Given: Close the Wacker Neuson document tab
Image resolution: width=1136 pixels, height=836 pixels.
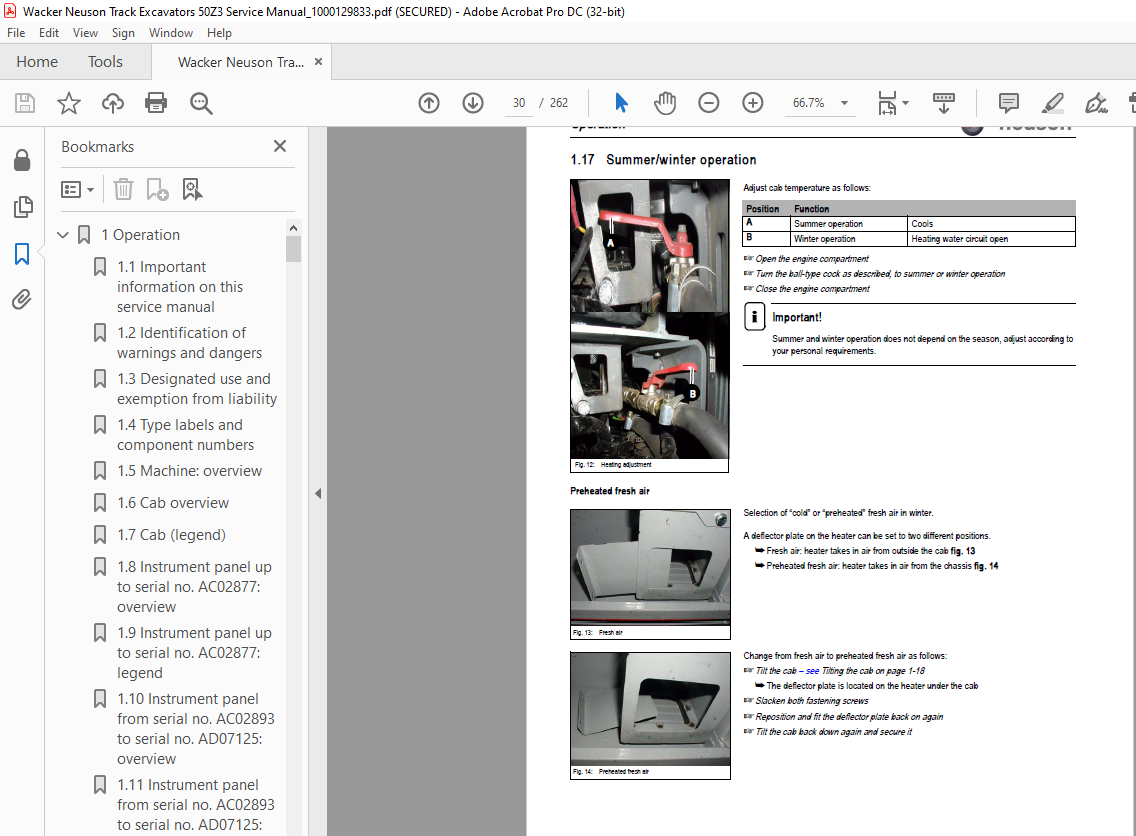Looking at the screenshot, I should pyautogui.click(x=318, y=62).
